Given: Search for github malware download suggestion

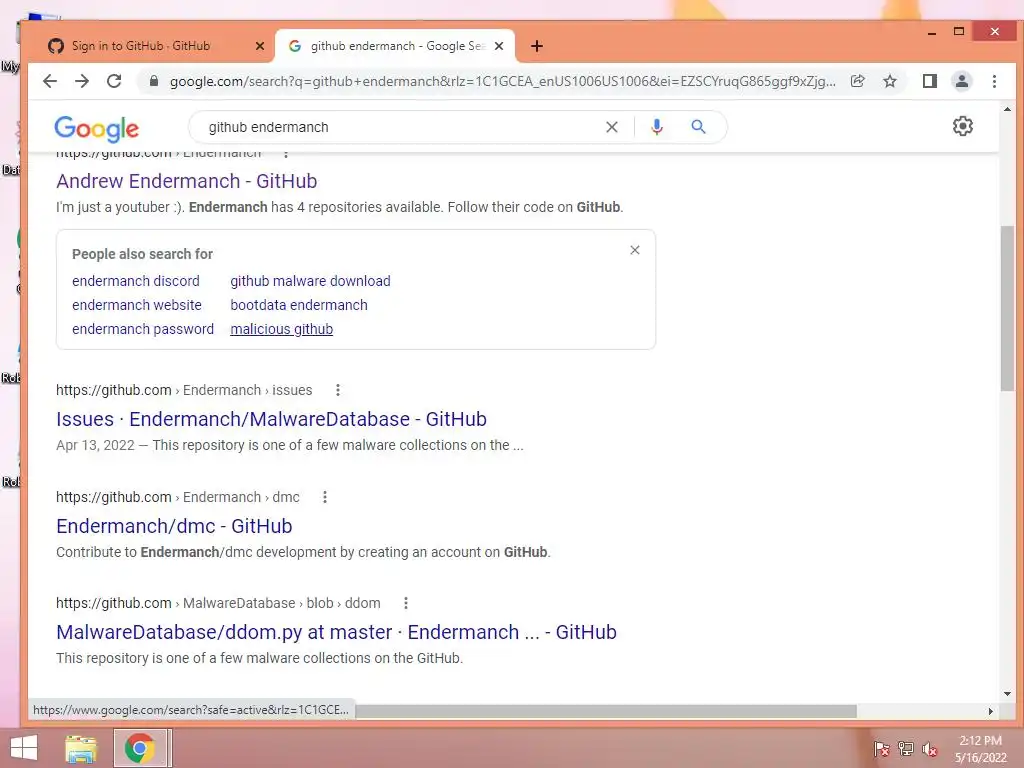Looking at the screenshot, I should [x=310, y=281].
